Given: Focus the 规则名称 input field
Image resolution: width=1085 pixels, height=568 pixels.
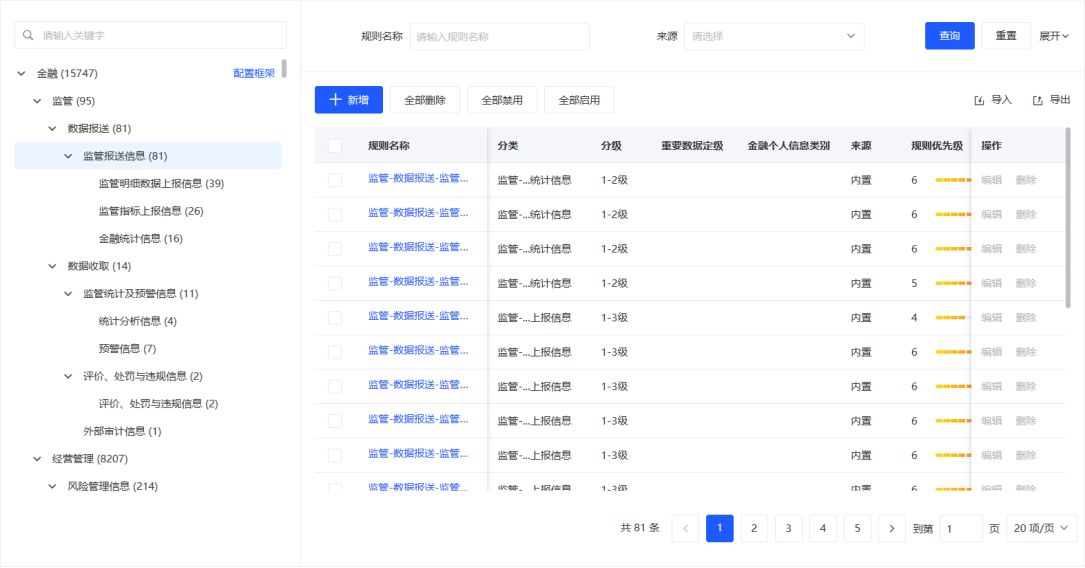Looking at the screenshot, I should tap(500, 36).
